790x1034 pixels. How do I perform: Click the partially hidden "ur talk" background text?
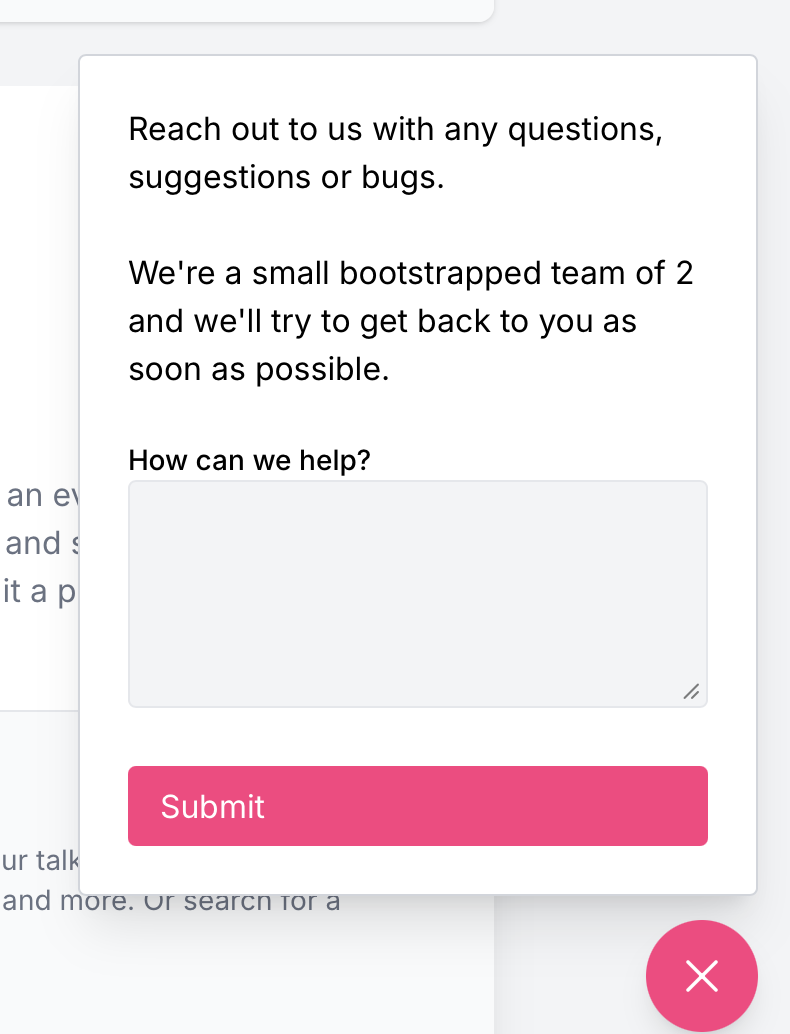[38, 861]
